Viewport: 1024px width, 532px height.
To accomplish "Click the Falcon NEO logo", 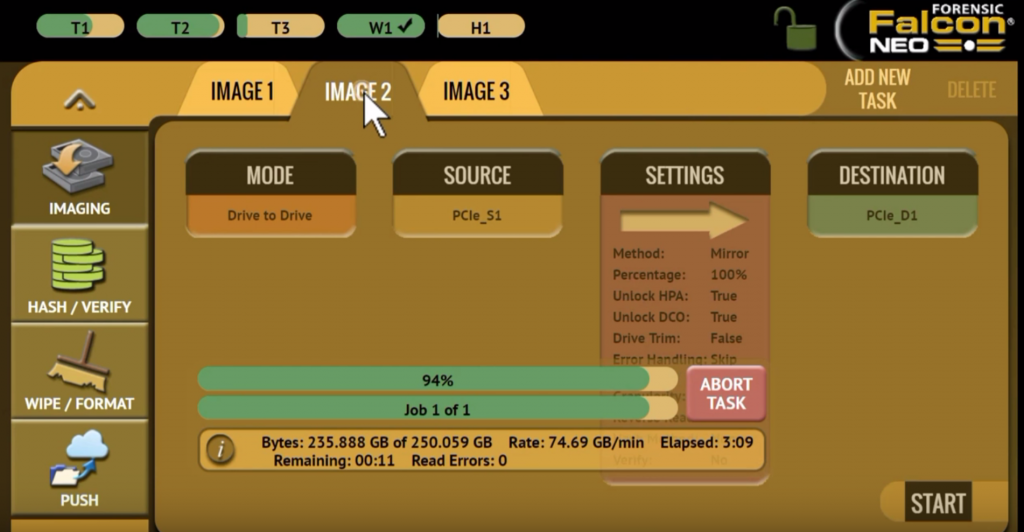I will [x=932, y=29].
